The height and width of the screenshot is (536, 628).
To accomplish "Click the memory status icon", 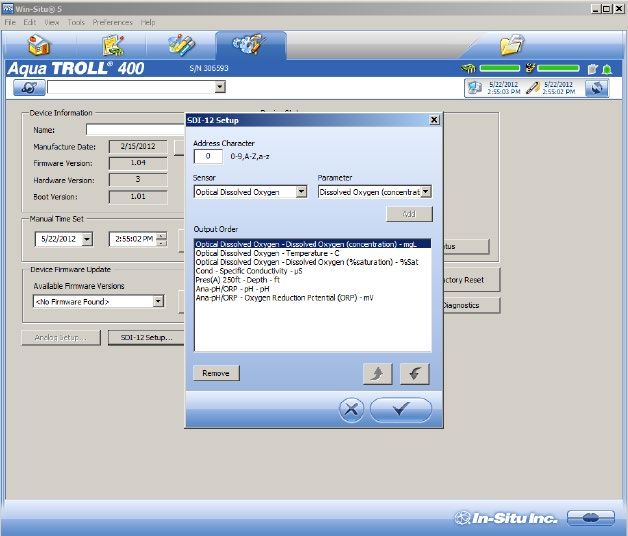I will [x=530, y=68].
